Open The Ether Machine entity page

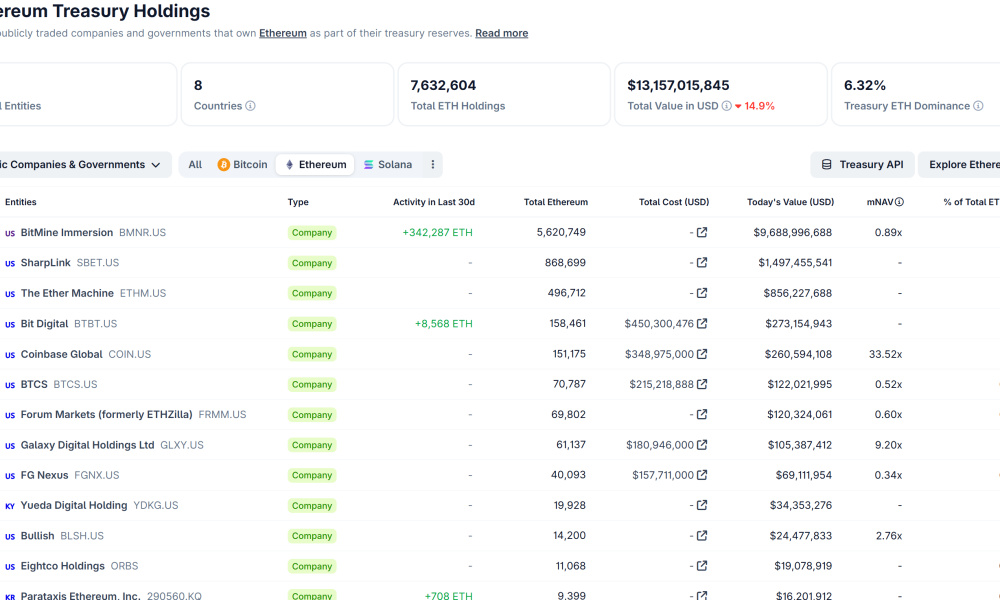pos(67,293)
